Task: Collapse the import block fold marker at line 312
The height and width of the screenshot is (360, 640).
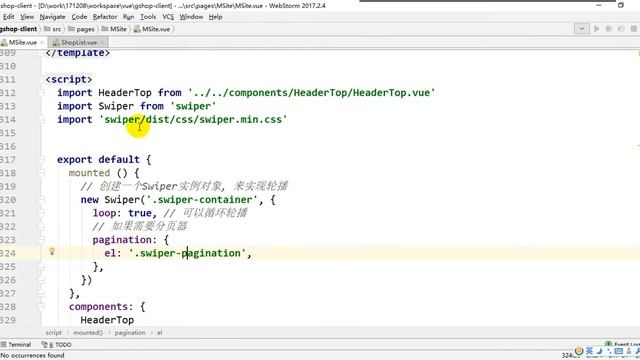Action: coord(41,93)
